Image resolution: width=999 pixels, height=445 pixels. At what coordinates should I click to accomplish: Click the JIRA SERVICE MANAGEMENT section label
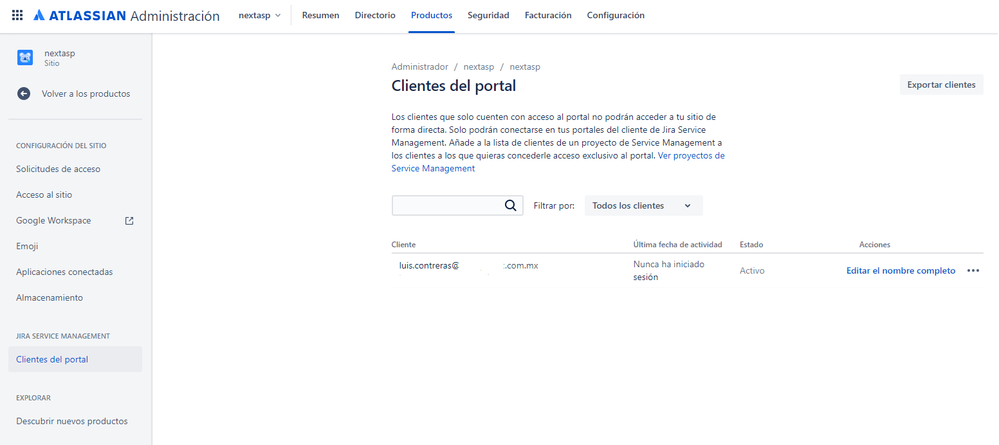tap(63, 335)
